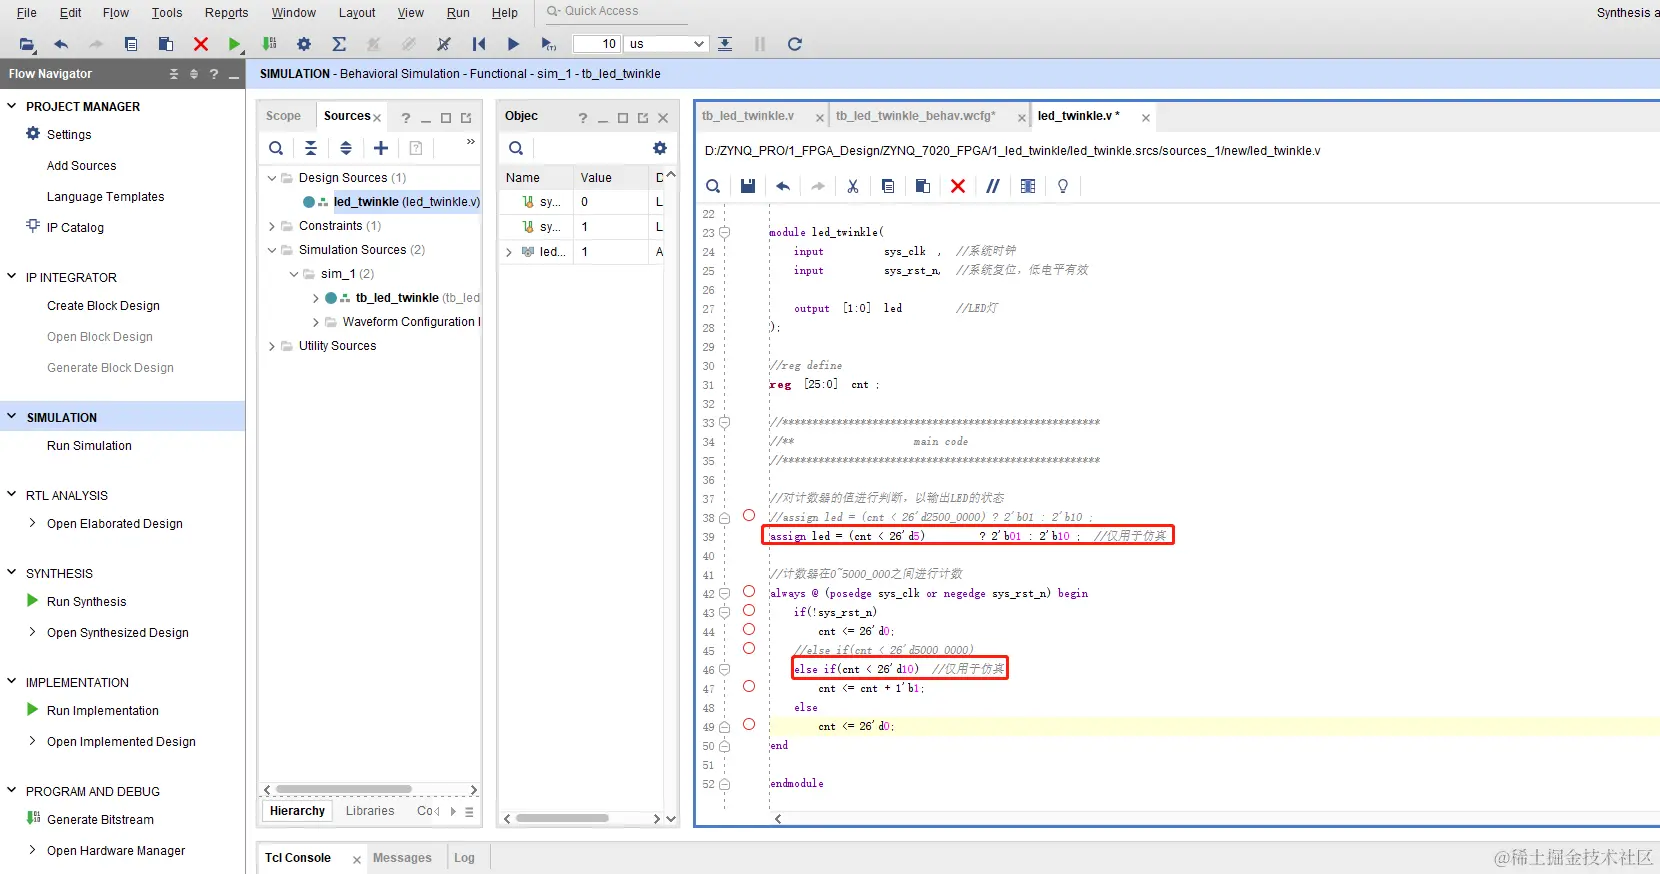Screen dimensions: 1660x874
Task: Expand the tb_led_twinkle source node
Action: 316,298
